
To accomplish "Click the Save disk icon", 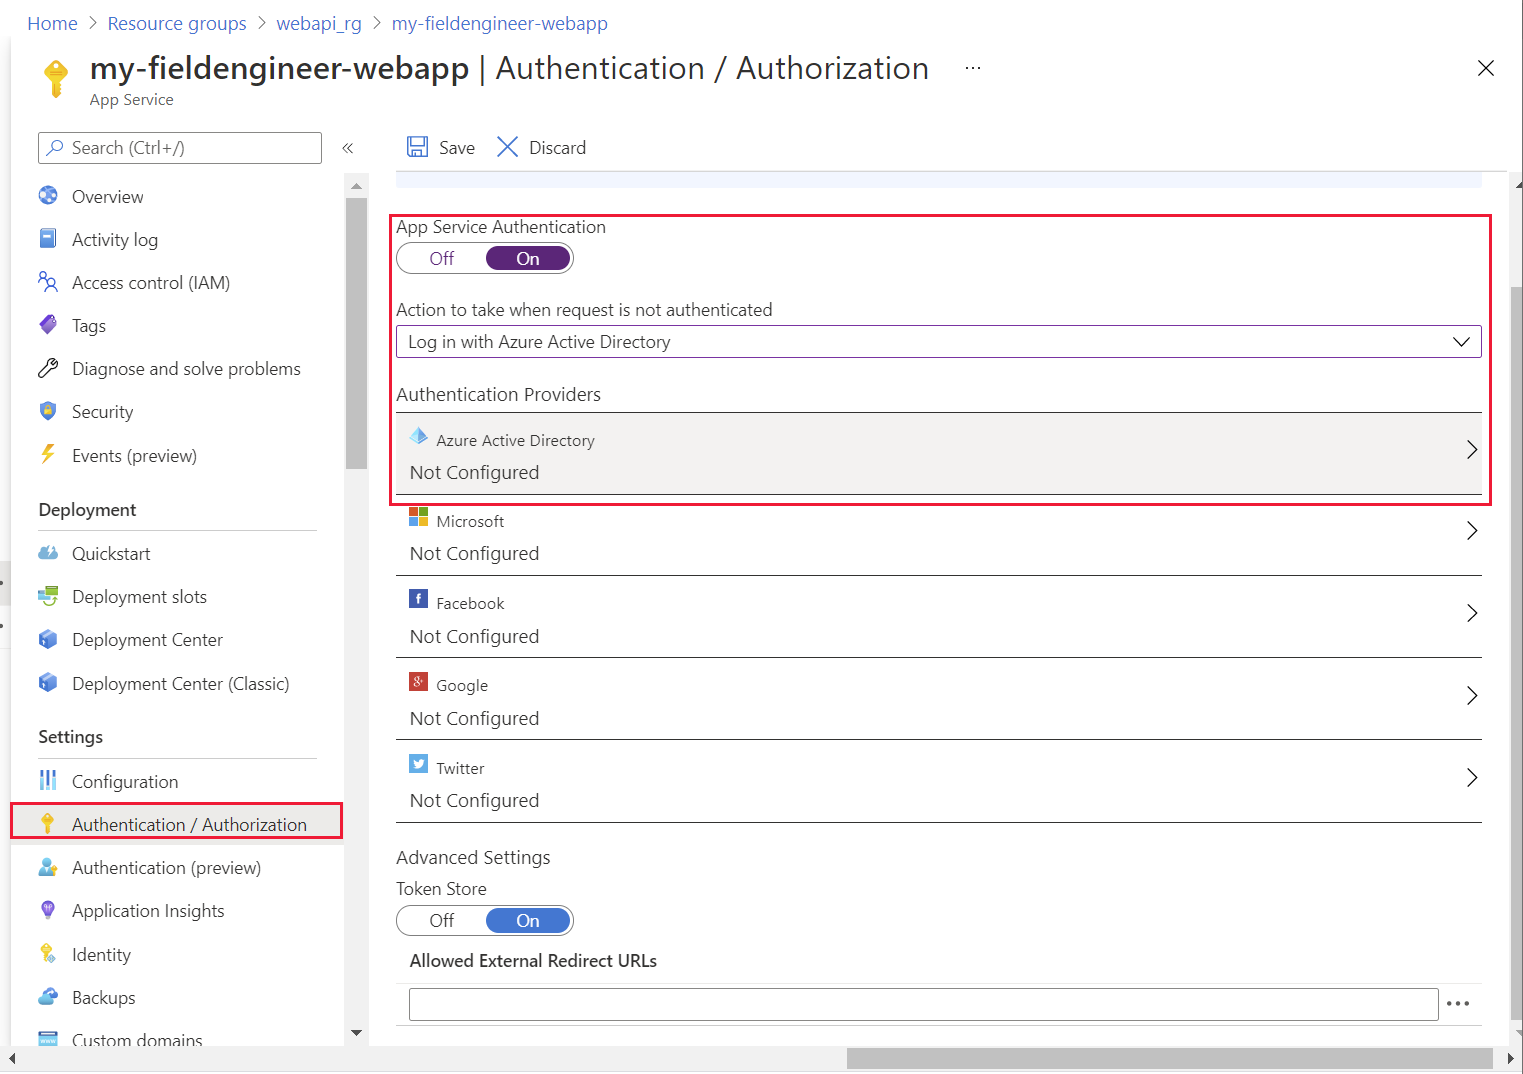I will (x=417, y=147).
